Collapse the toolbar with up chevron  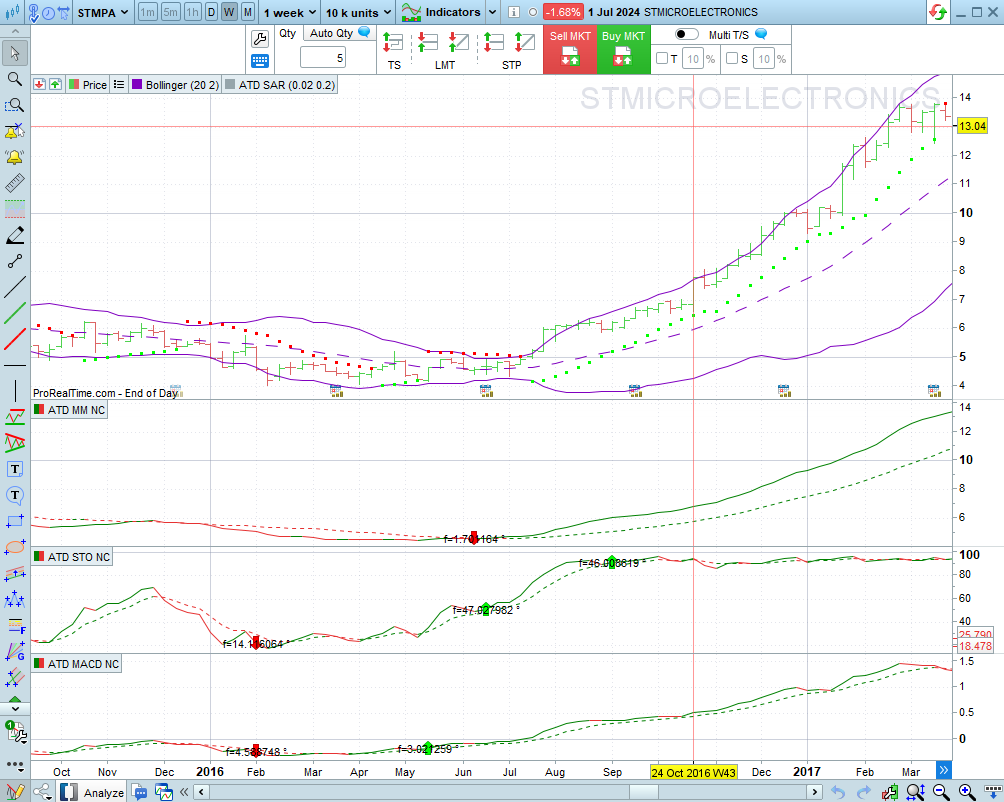[x=15, y=31]
